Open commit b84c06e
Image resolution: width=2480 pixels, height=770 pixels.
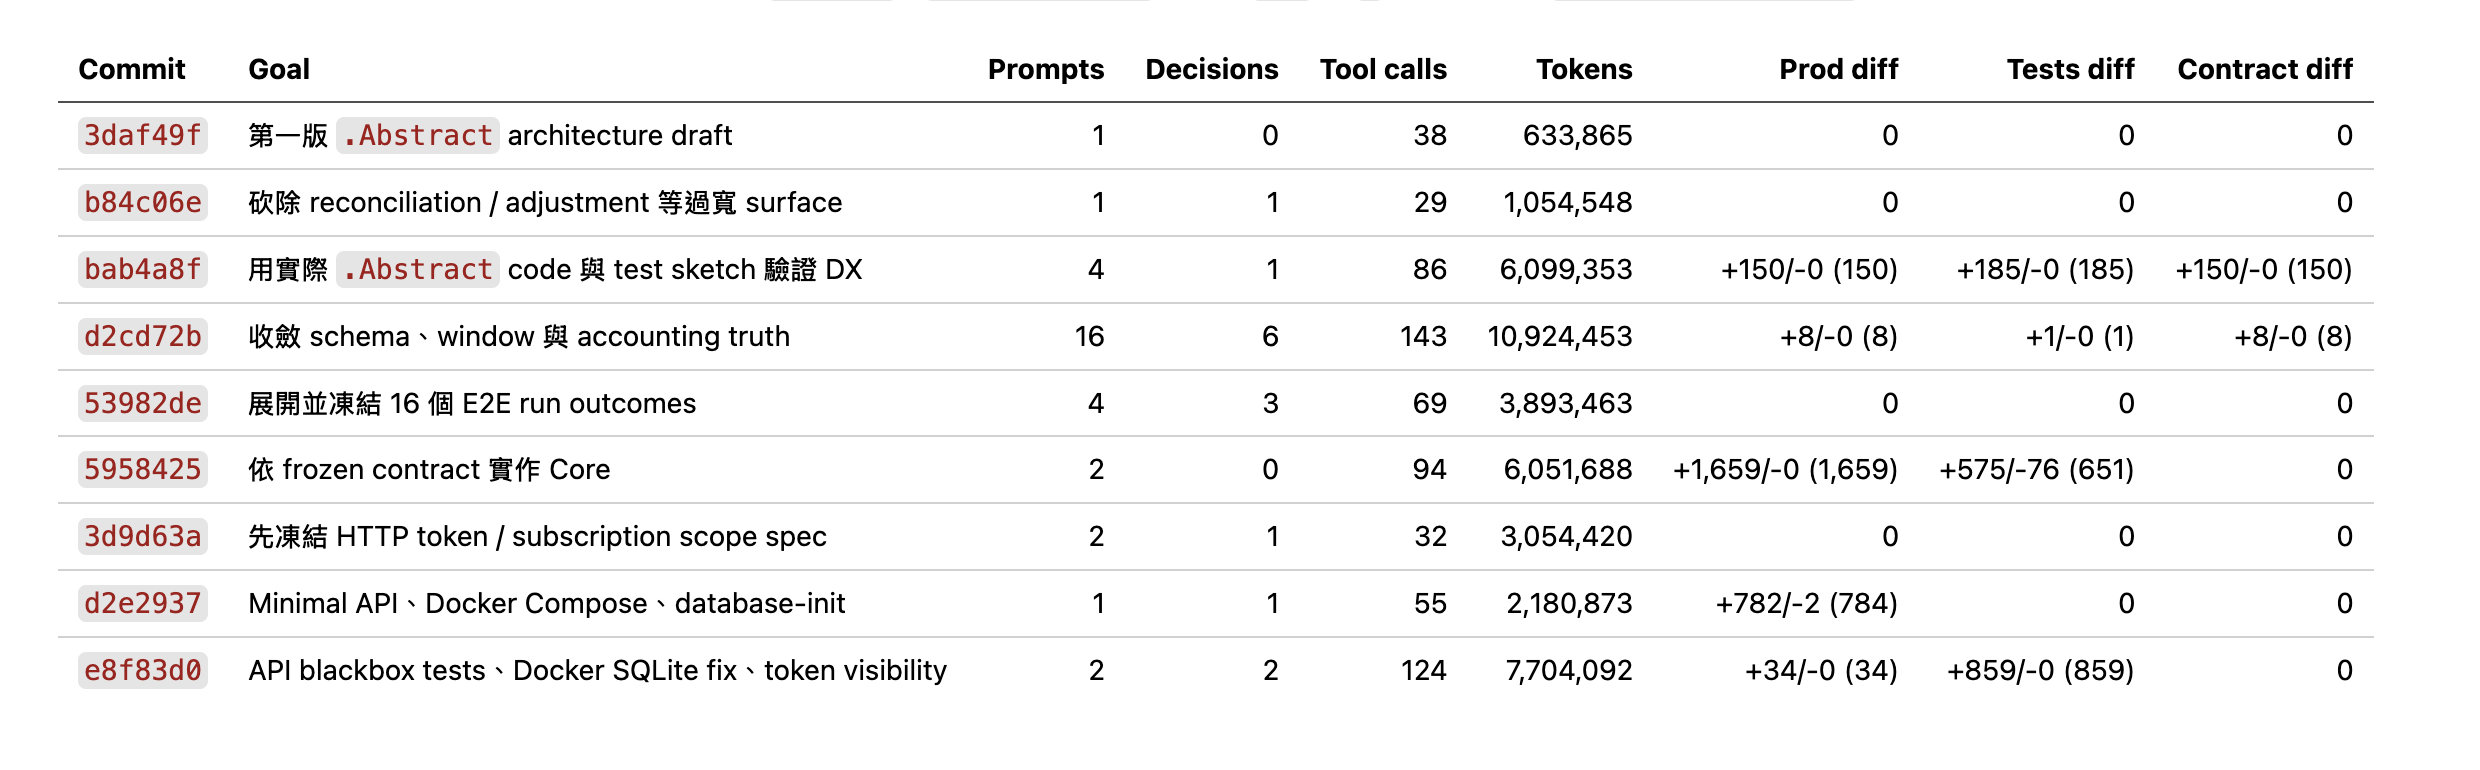[143, 202]
